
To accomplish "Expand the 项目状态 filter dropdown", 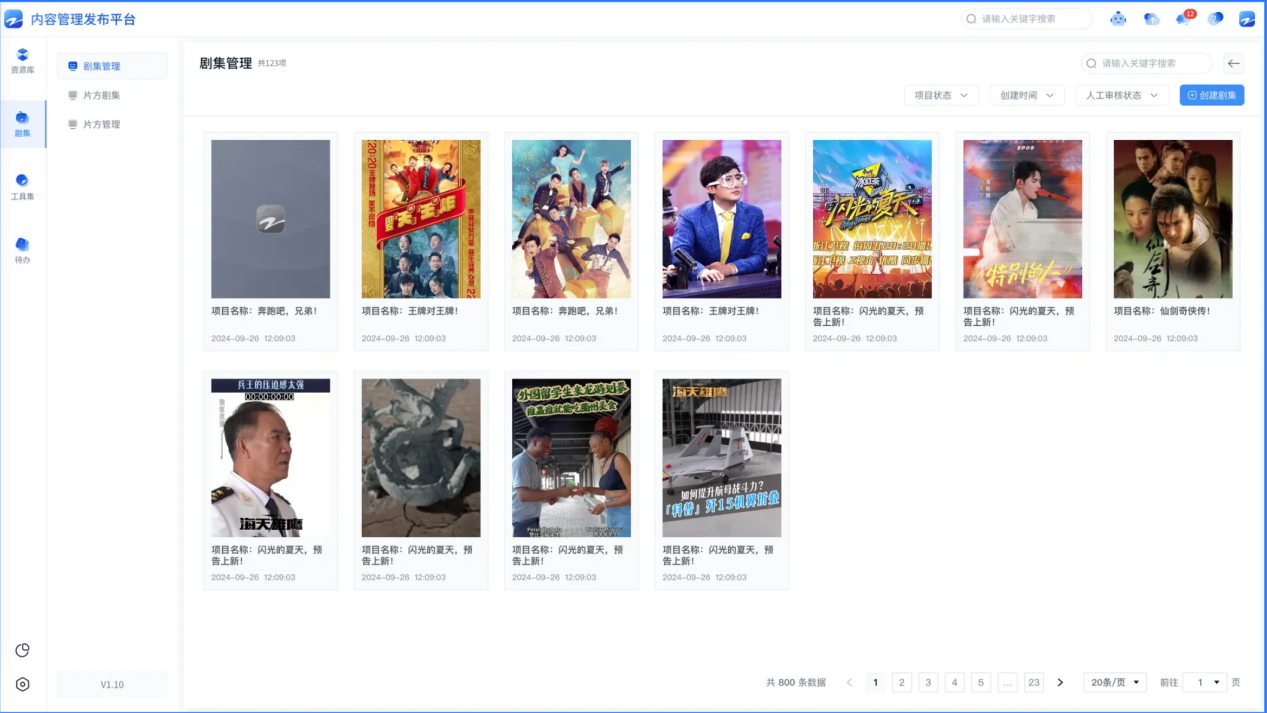I will click(941, 95).
